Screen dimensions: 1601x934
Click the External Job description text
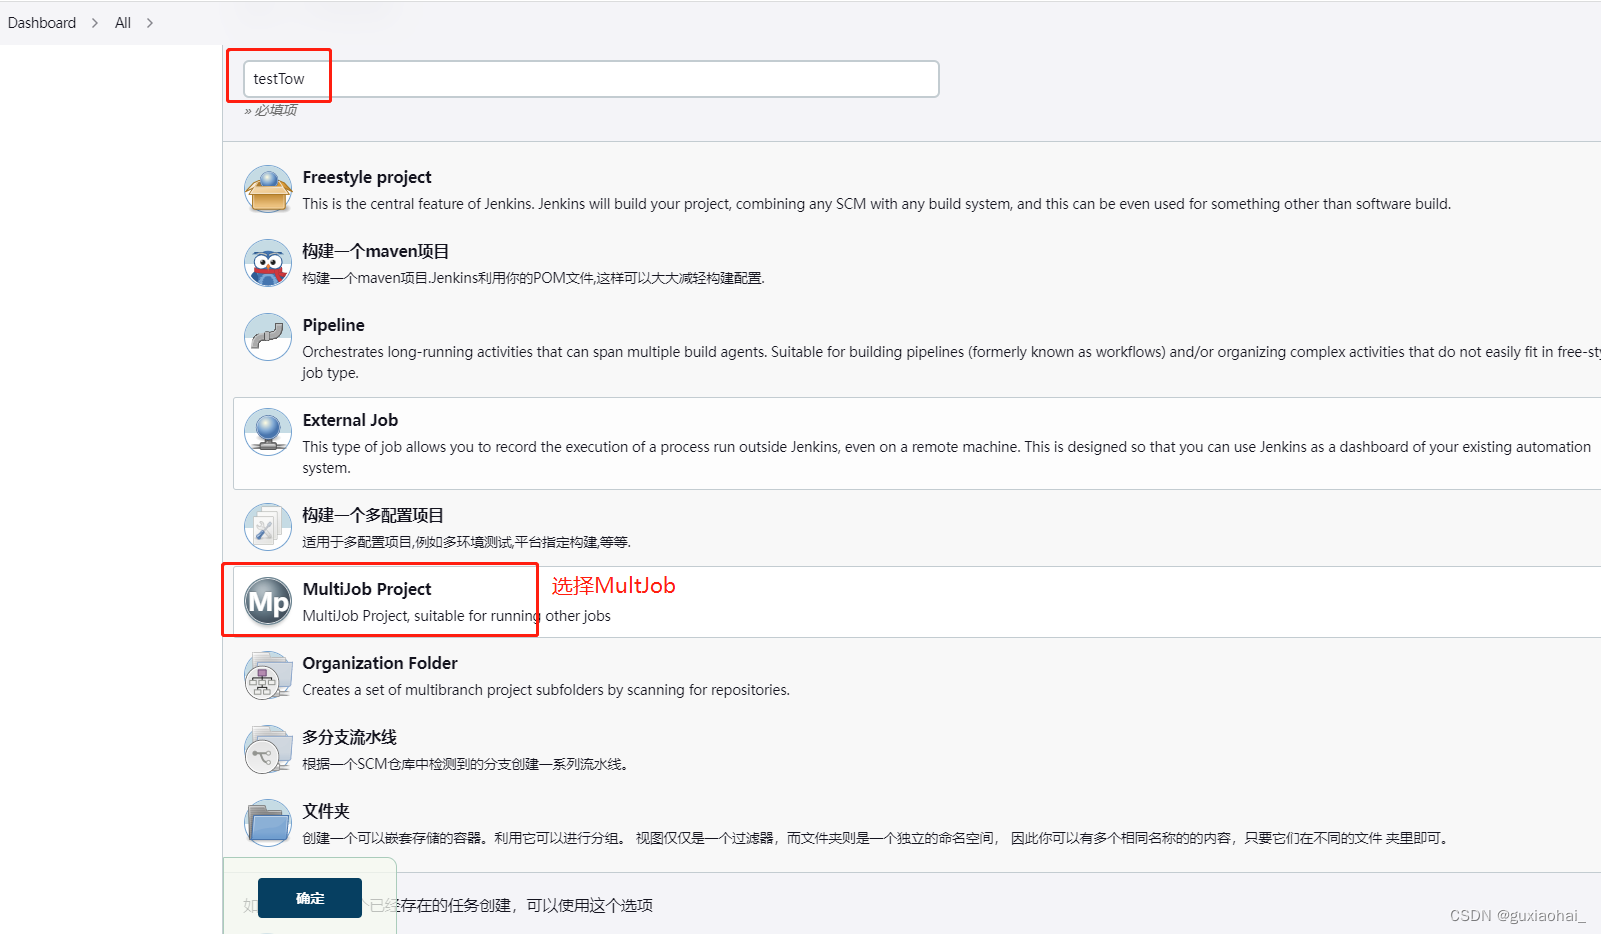click(x=946, y=457)
